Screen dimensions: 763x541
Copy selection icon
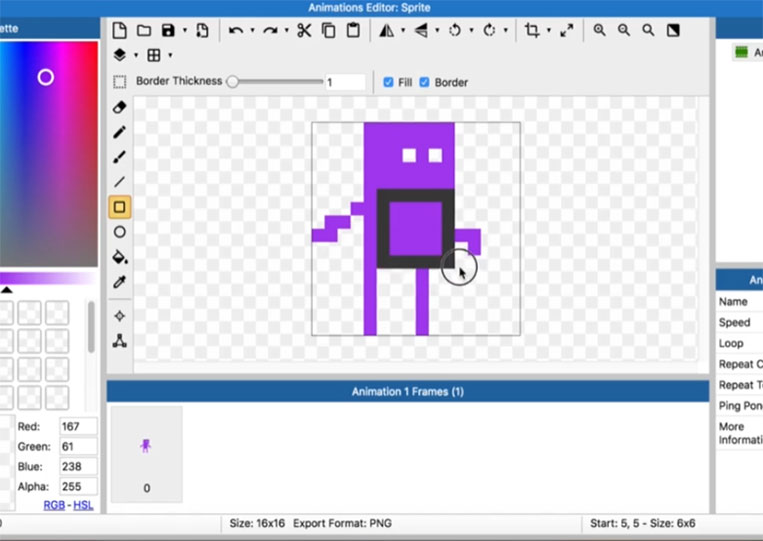tap(329, 30)
